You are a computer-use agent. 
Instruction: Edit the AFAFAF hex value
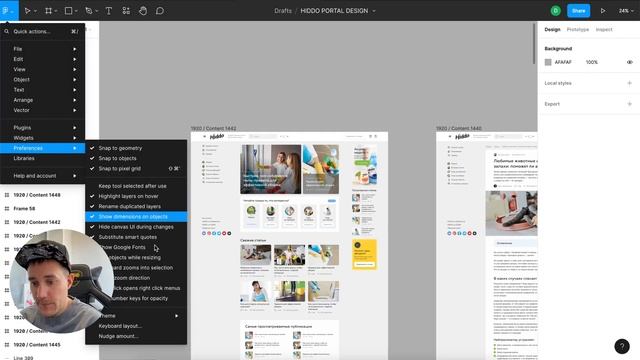(x=563, y=62)
